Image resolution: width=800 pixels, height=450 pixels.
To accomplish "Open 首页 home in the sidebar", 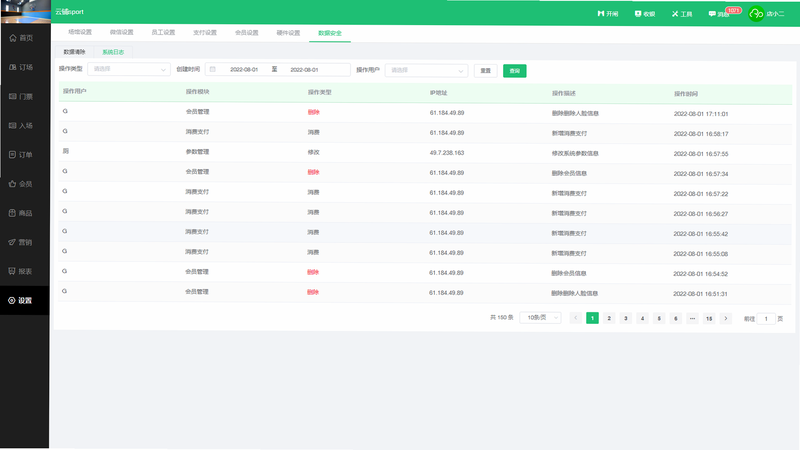I will pyautogui.click(x=21, y=38).
